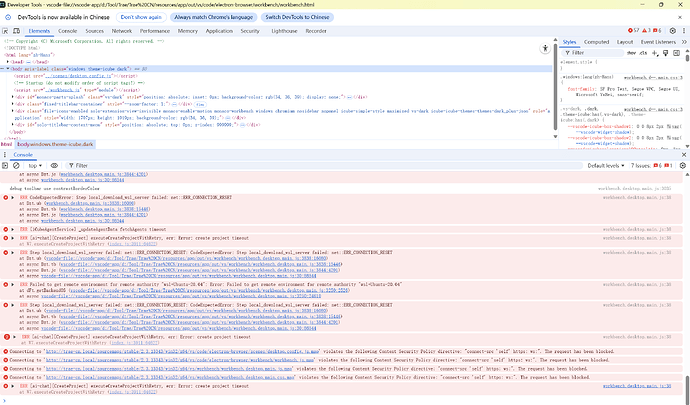Focus the Styles pane Filter field
The image size is (690, 405).
pyautogui.click(x=593, y=53)
